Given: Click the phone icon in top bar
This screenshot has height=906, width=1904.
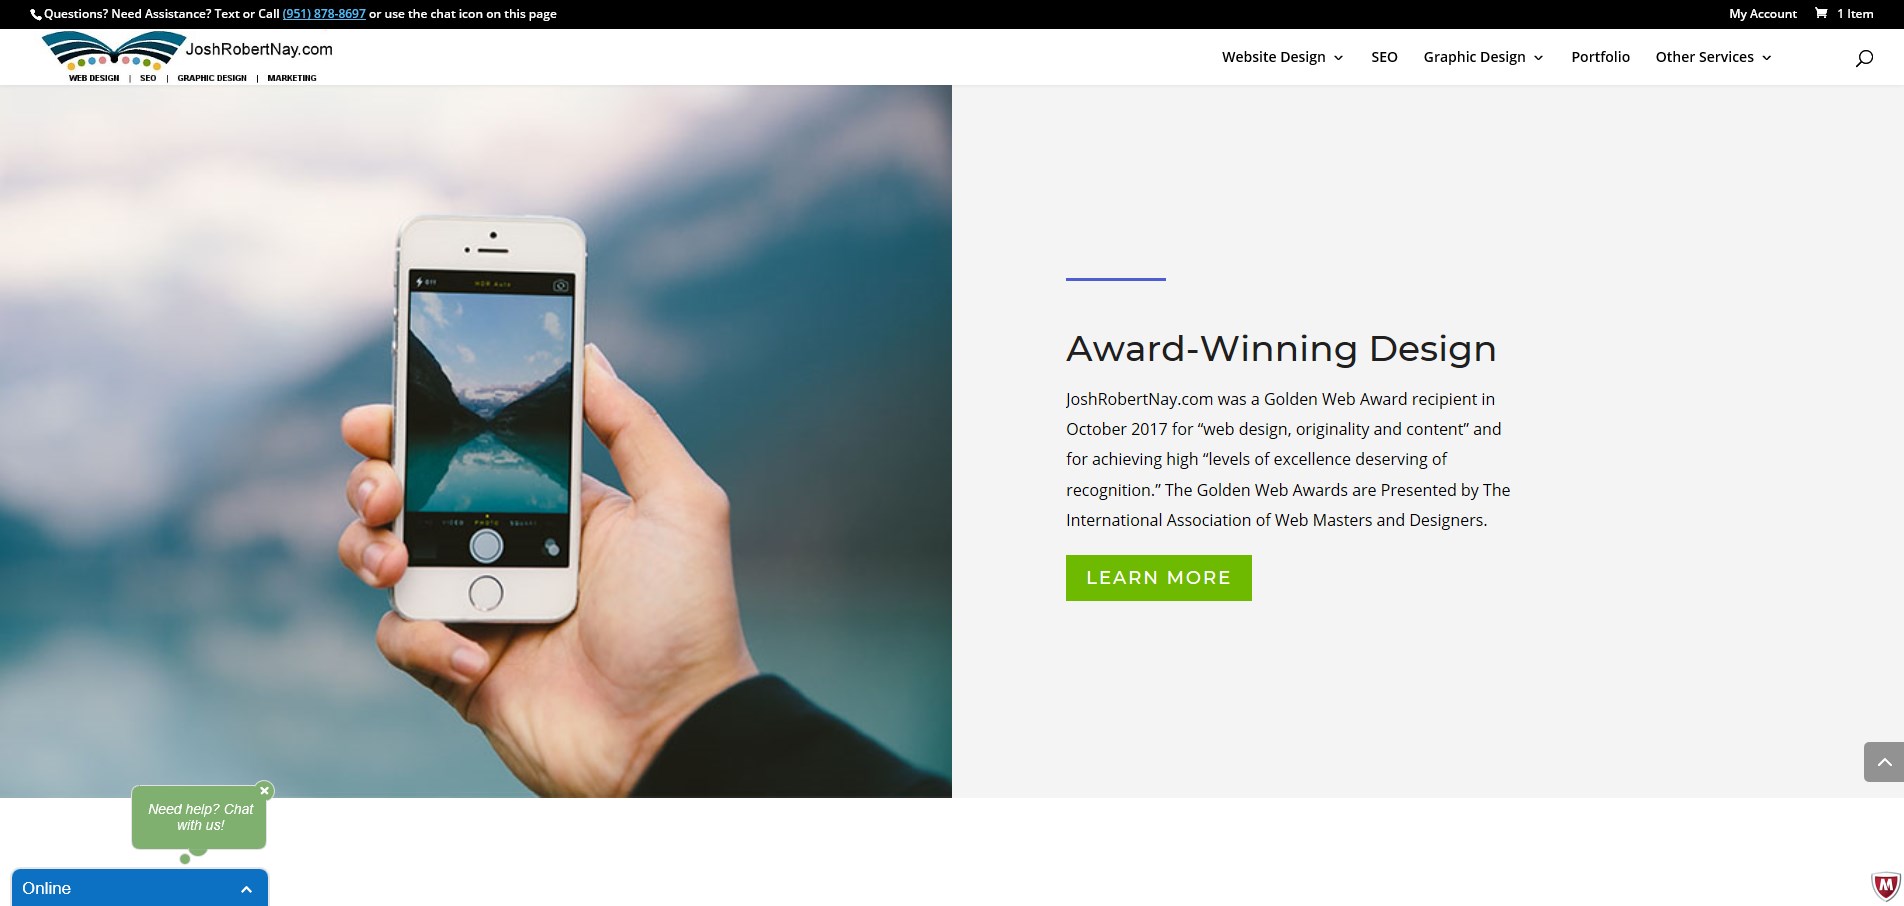Looking at the screenshot, I should tap(36, 15).
